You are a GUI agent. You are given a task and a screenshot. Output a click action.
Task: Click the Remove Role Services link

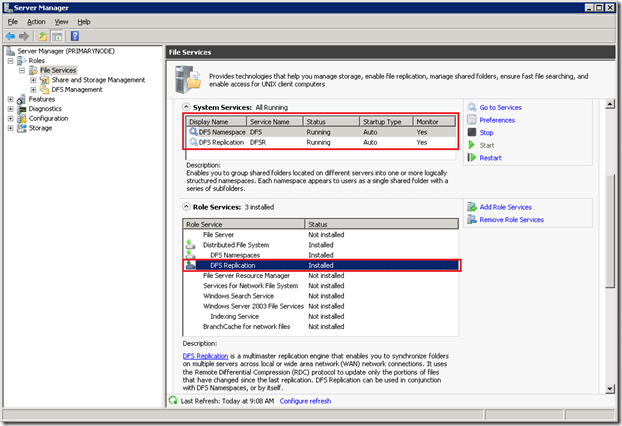[511, 220]
